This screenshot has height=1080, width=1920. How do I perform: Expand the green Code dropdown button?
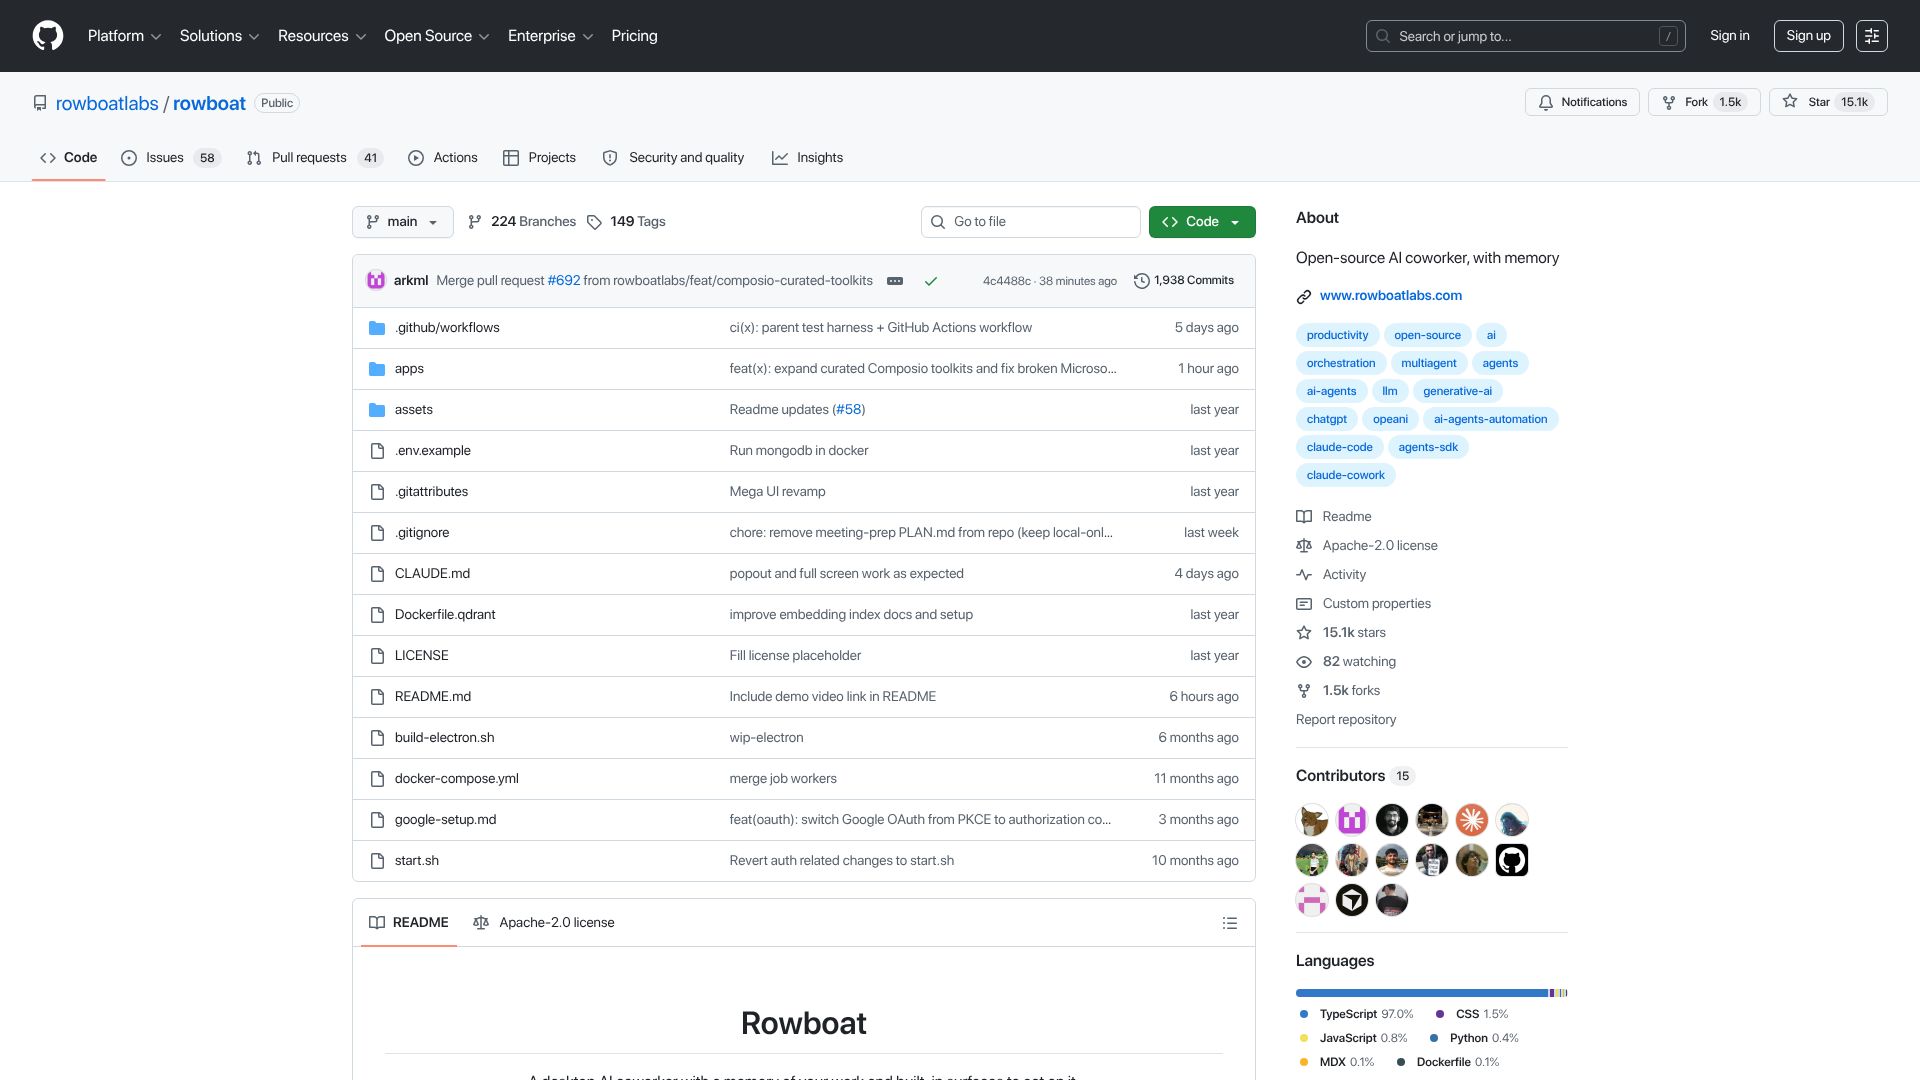[1202, 222]
